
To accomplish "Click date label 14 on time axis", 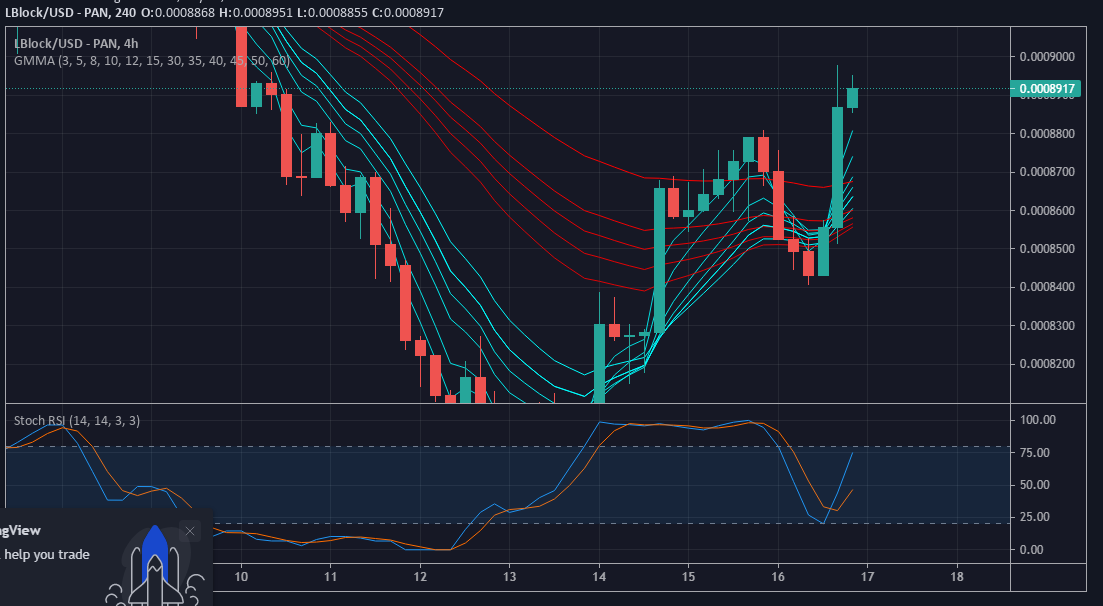I will pyautogui.click(x=599, y=577).
